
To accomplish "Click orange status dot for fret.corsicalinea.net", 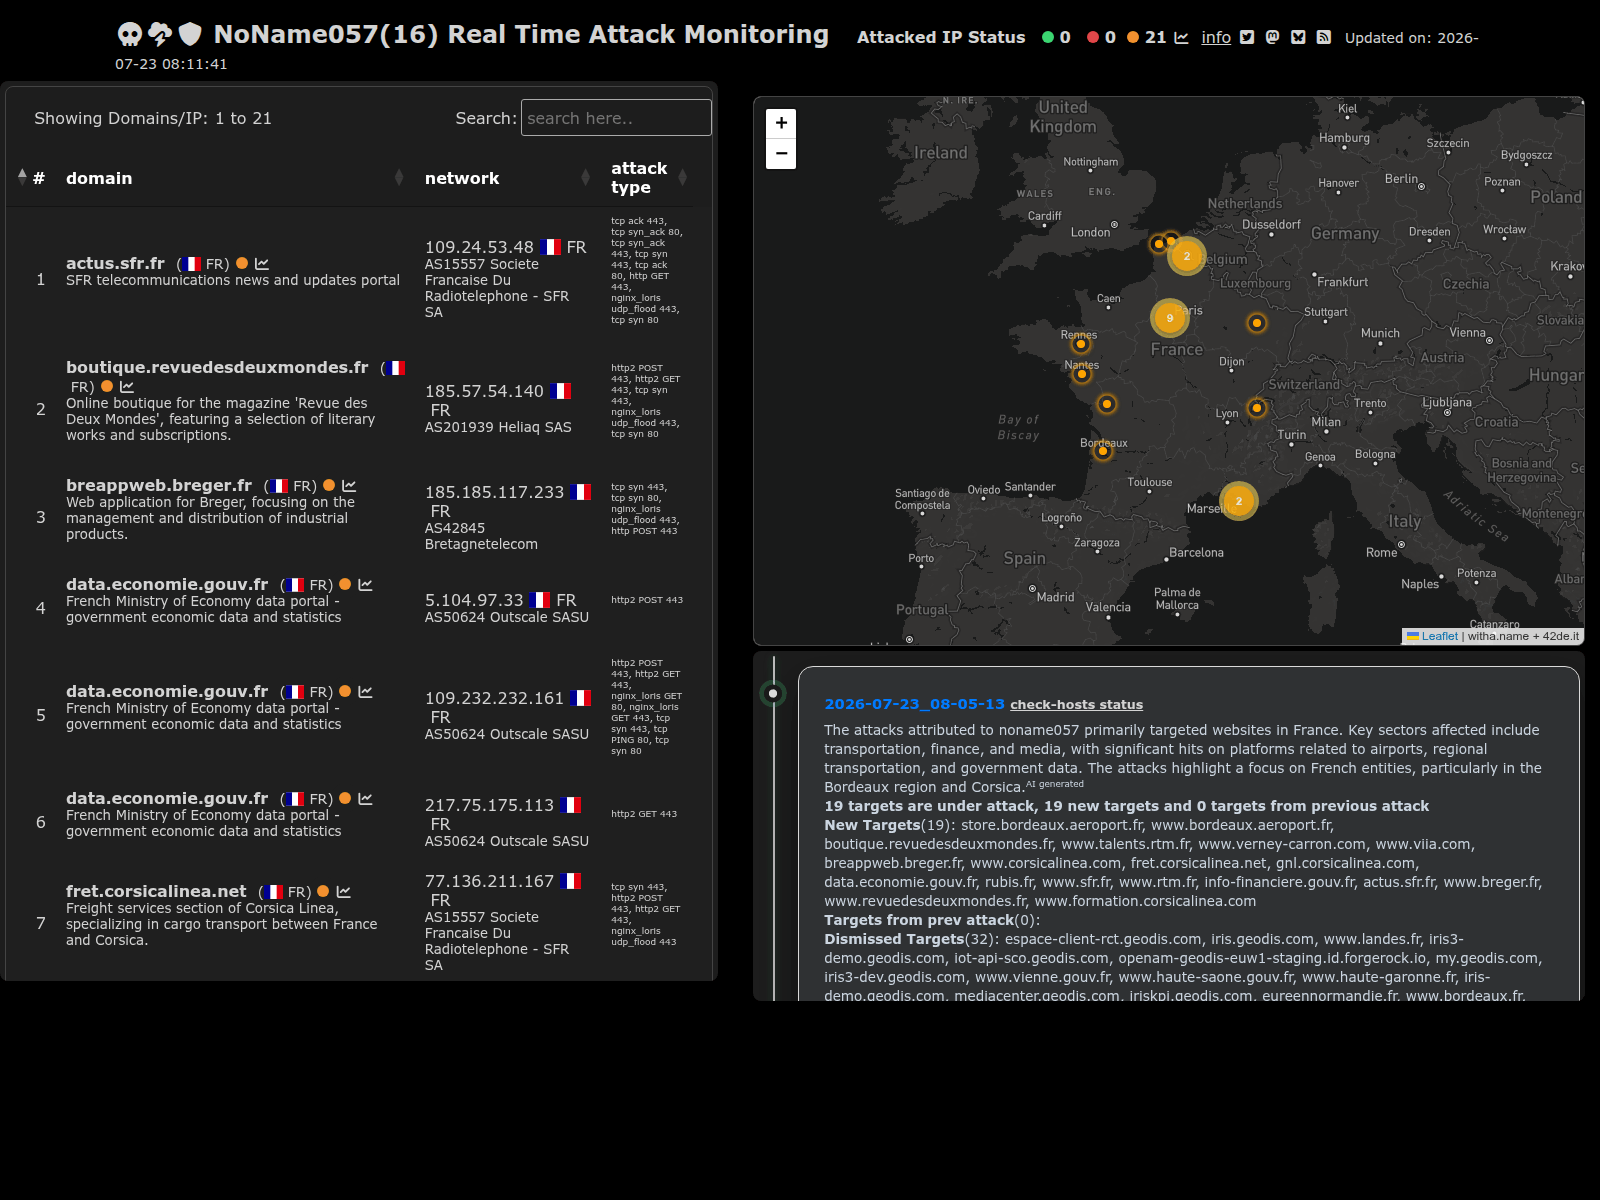I will pos(323,892).
